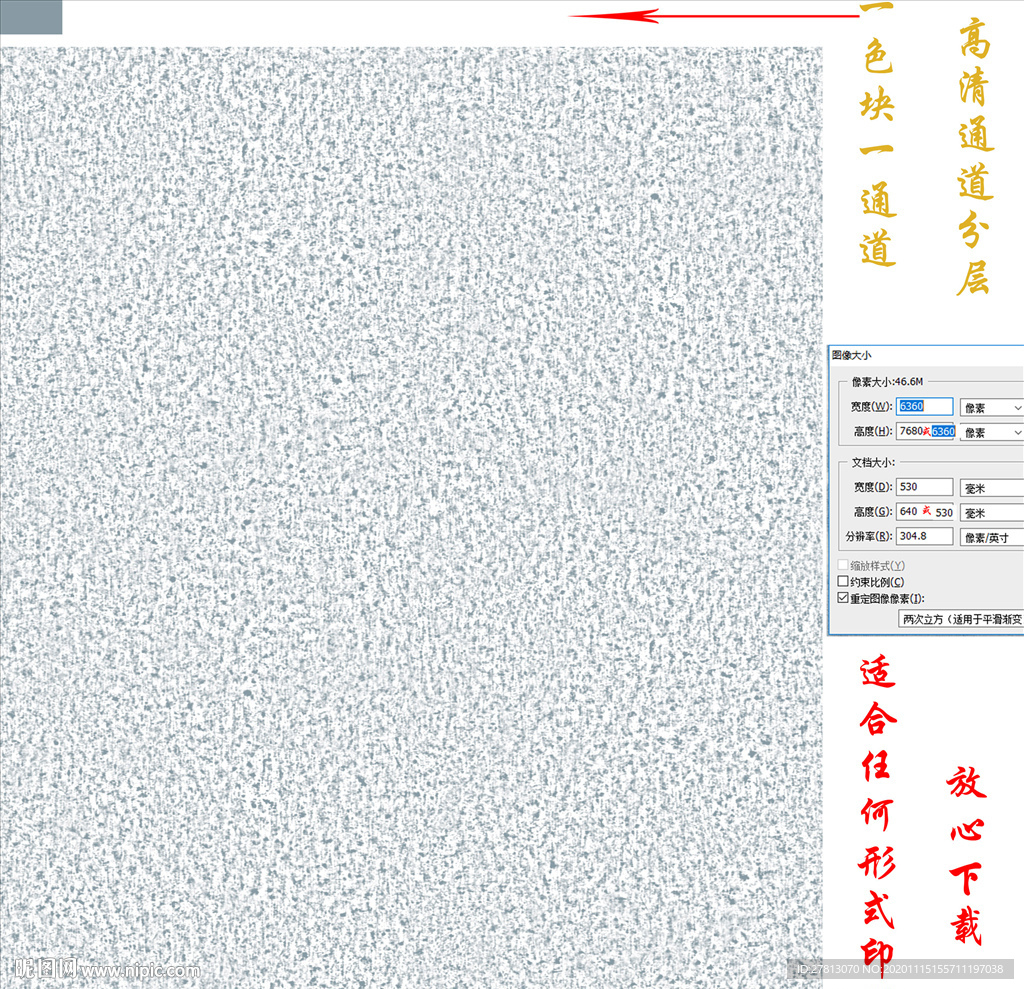Click the document Width (宽度D) field showing 530

[x=924, y=487]
